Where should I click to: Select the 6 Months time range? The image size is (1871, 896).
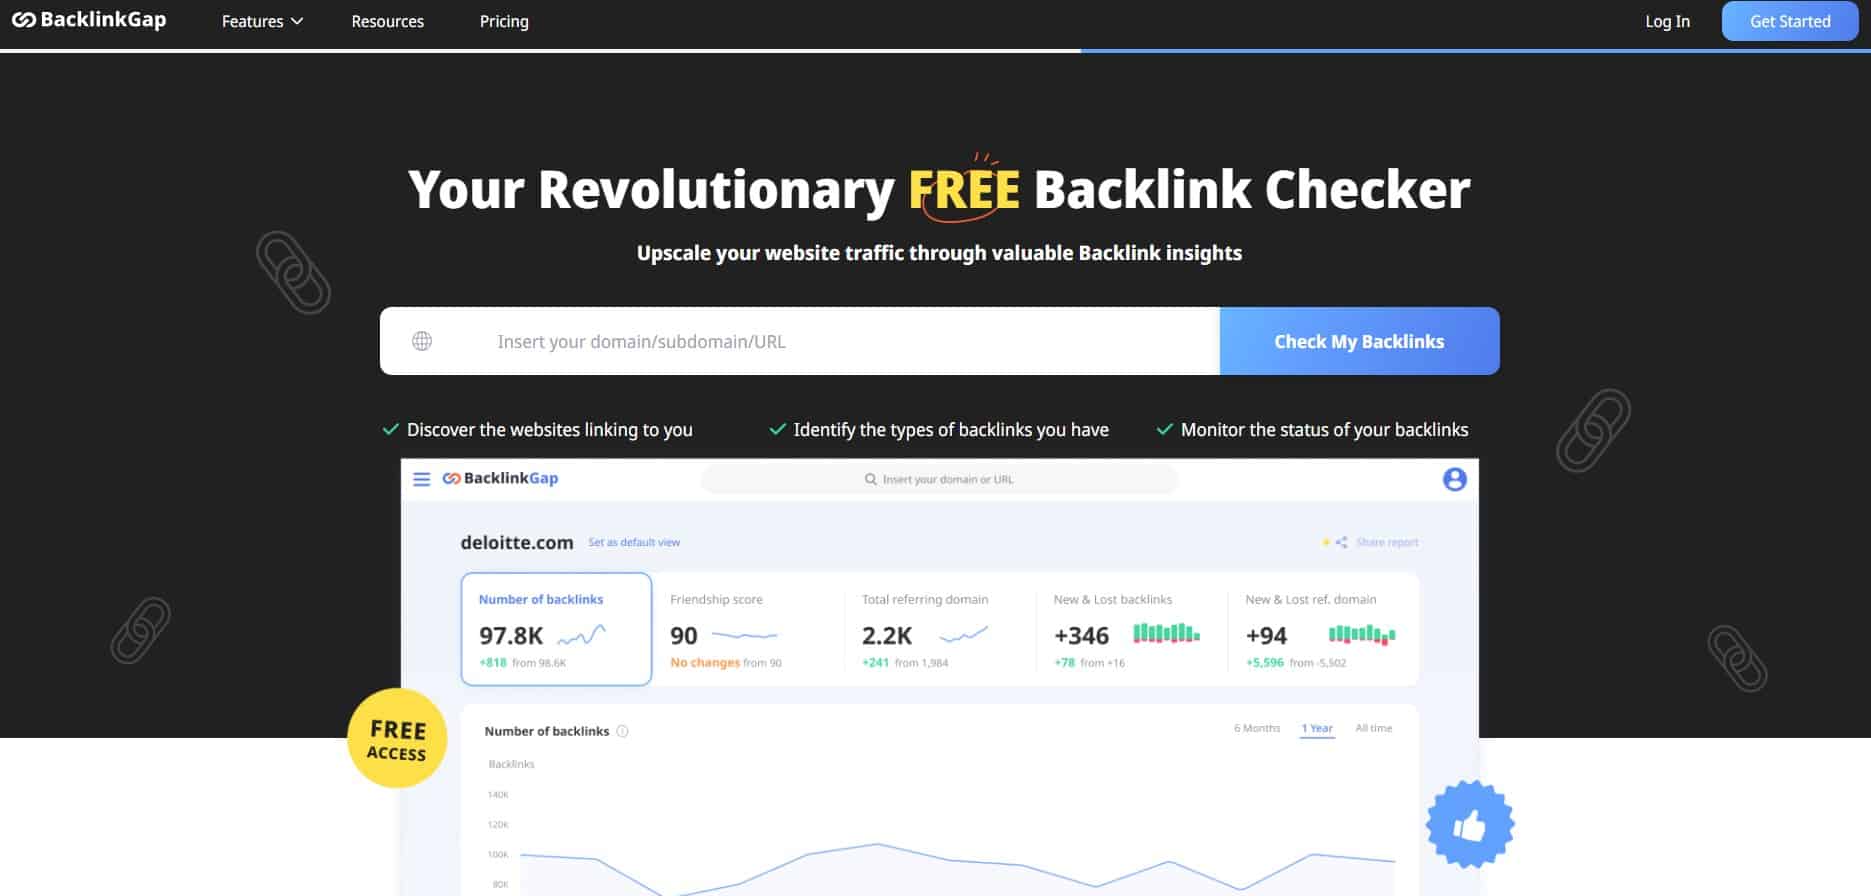pos(1257,728)
